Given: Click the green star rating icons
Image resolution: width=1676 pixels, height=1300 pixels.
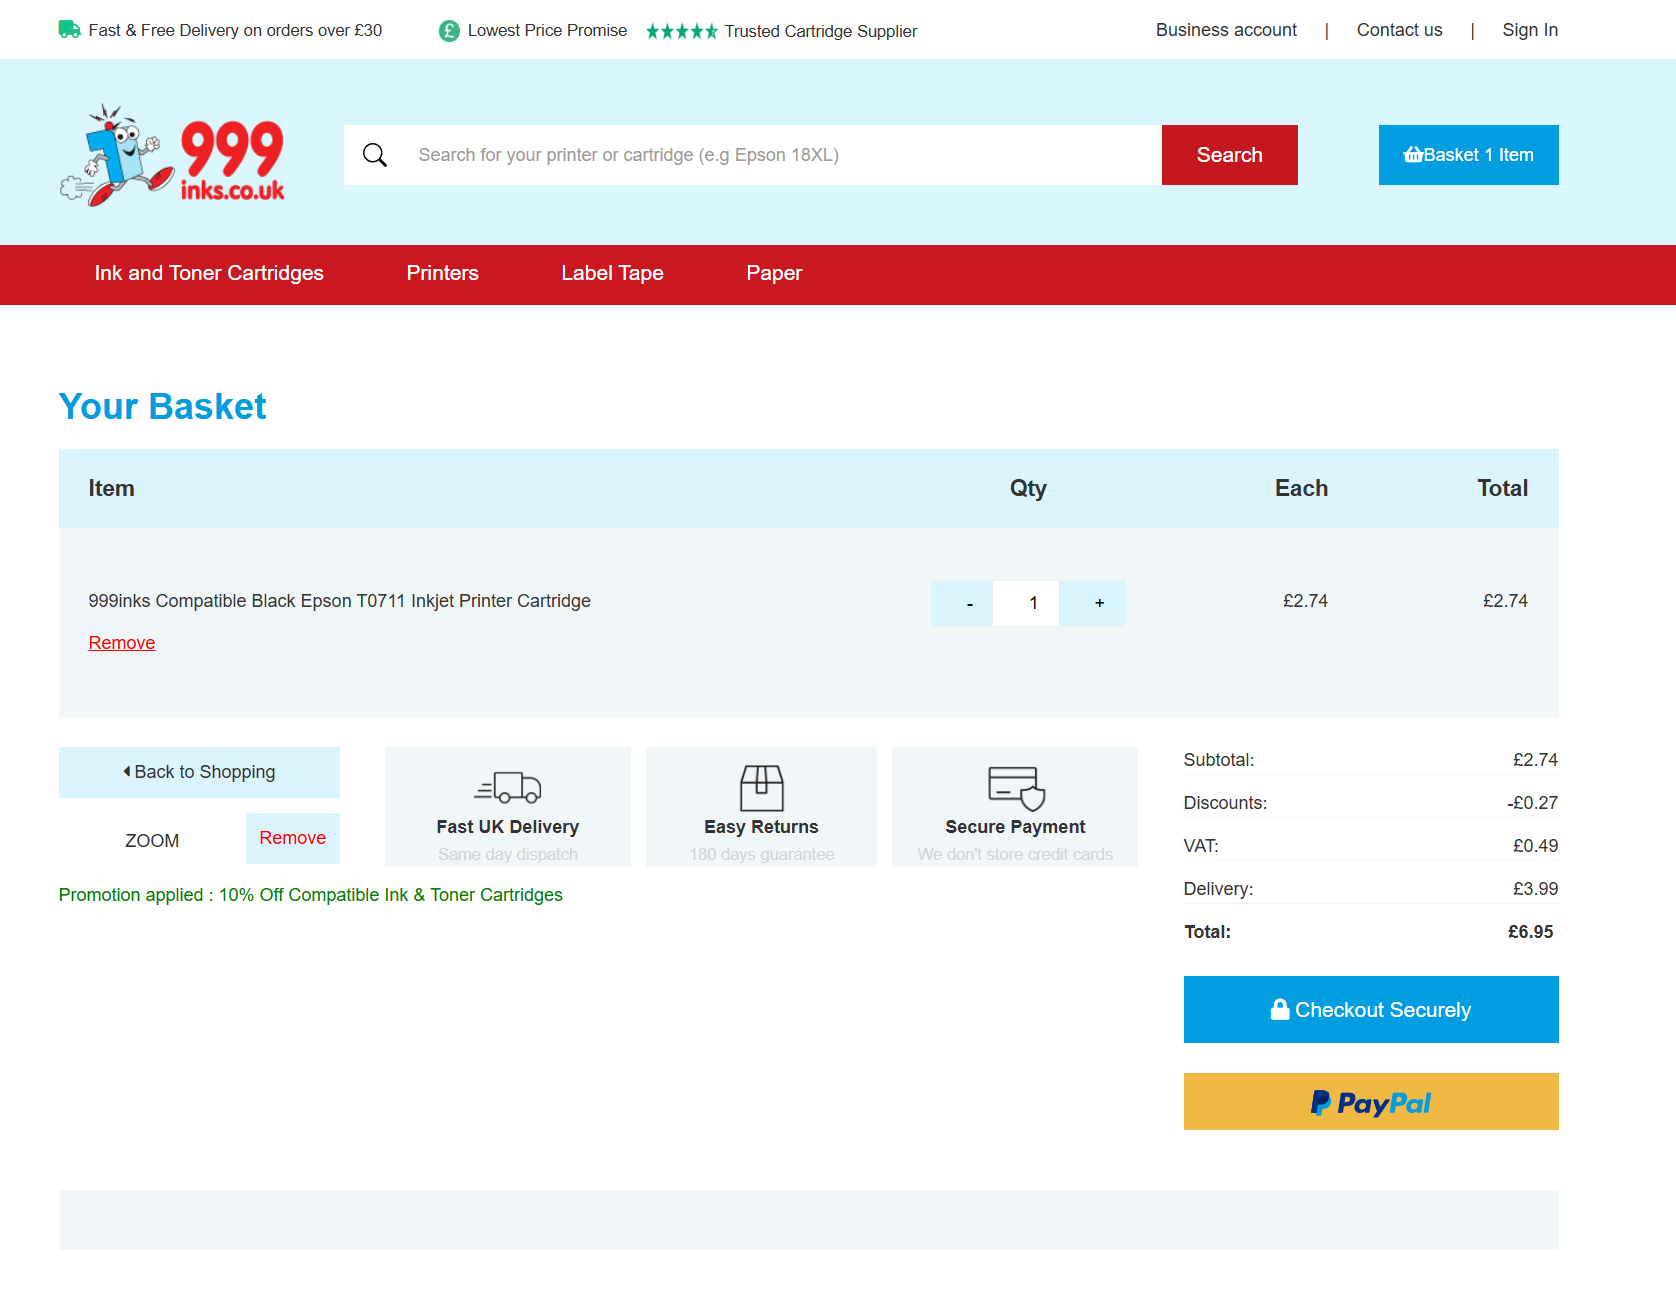Looking at the screenshot, I should (x=682, y=31).
